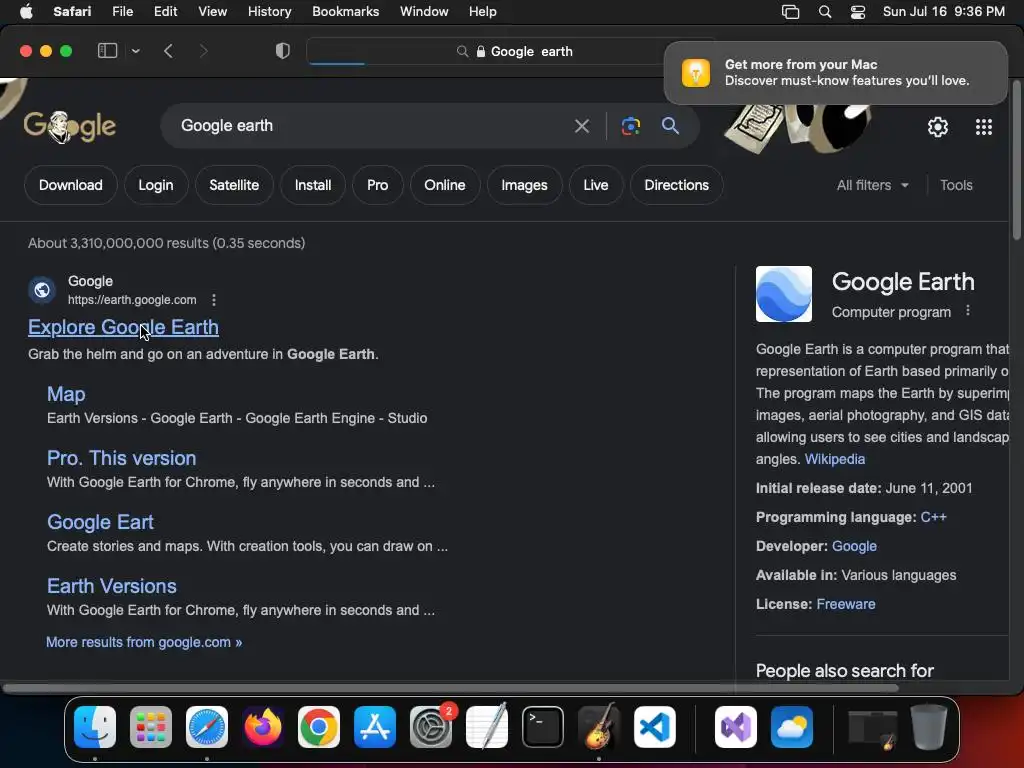The width and height of the screenshot is (1024, 768).
Task: Open Google Chrome from the Dock
Action: 319,727
